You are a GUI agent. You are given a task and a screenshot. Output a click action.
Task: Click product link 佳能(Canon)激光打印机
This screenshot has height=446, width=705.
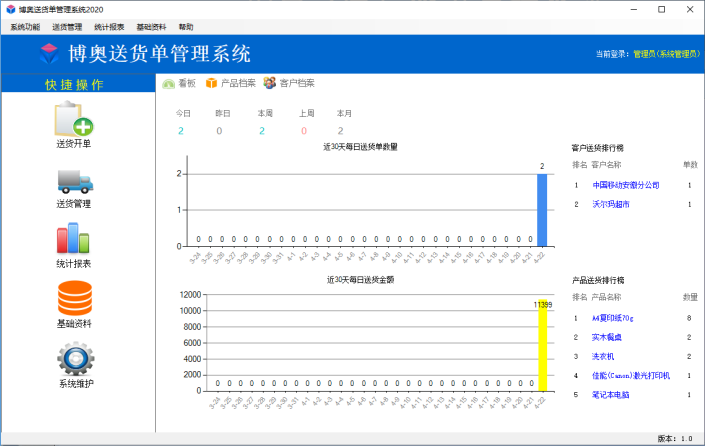631,376
